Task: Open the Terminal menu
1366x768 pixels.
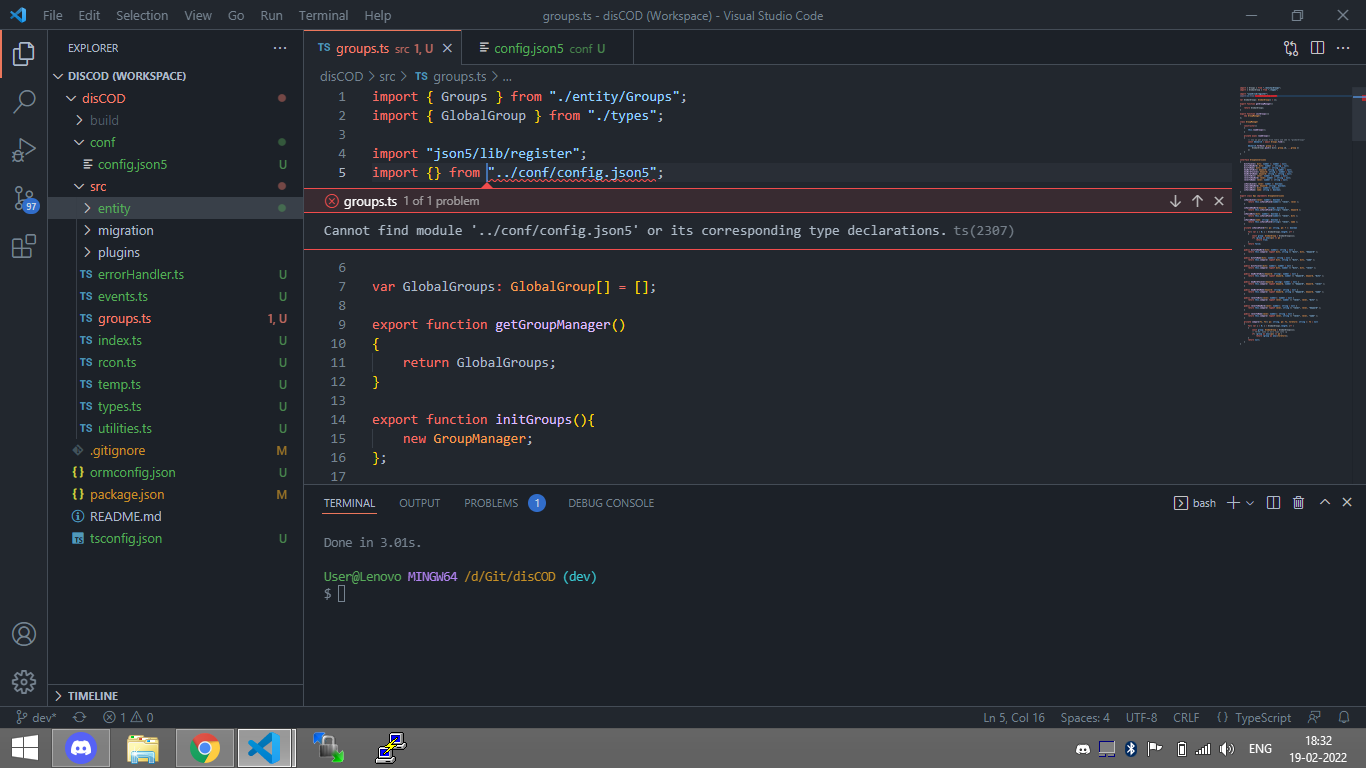Action: (324, 15)
